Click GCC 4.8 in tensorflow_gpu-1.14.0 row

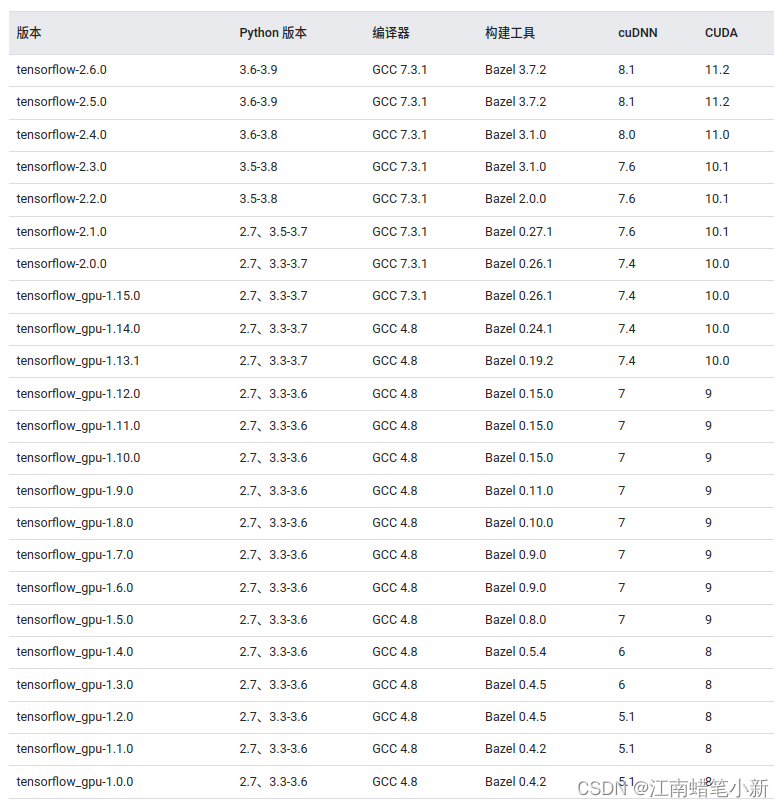coord(395,329)
